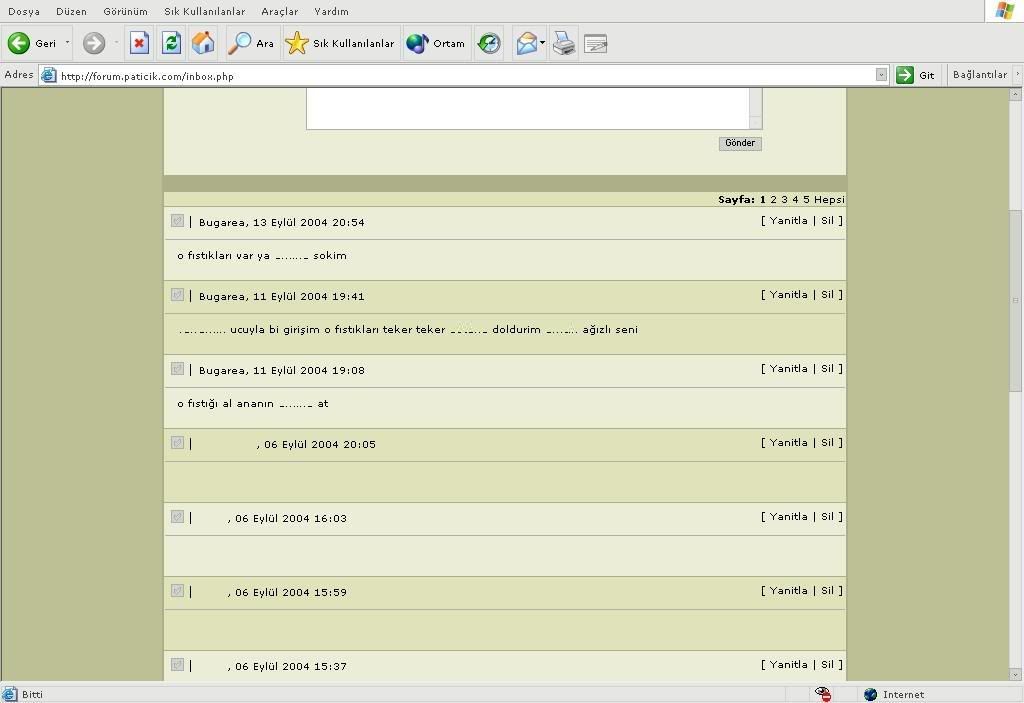This screenshot has width=1024, height=703.
Task: Go to home page icon
Action: tap(203, 43)
